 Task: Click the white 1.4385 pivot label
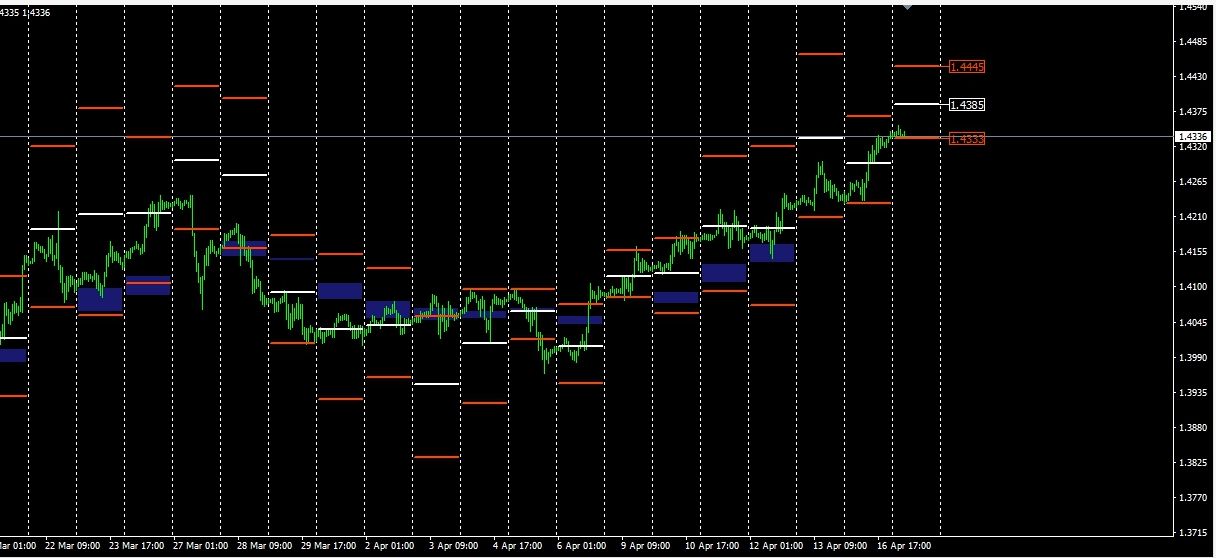click(967, 105)
